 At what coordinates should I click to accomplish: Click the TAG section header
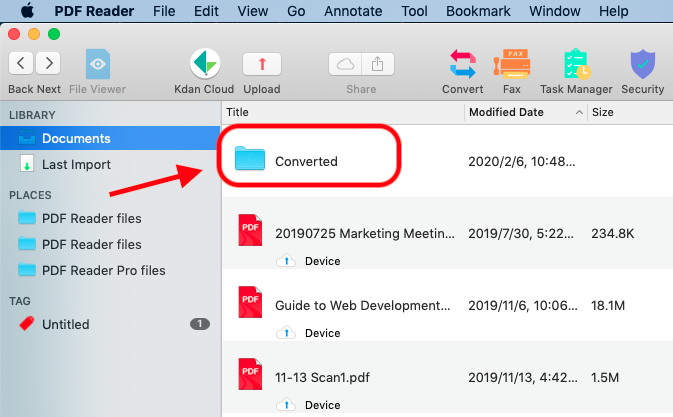(x=20, y=301)
